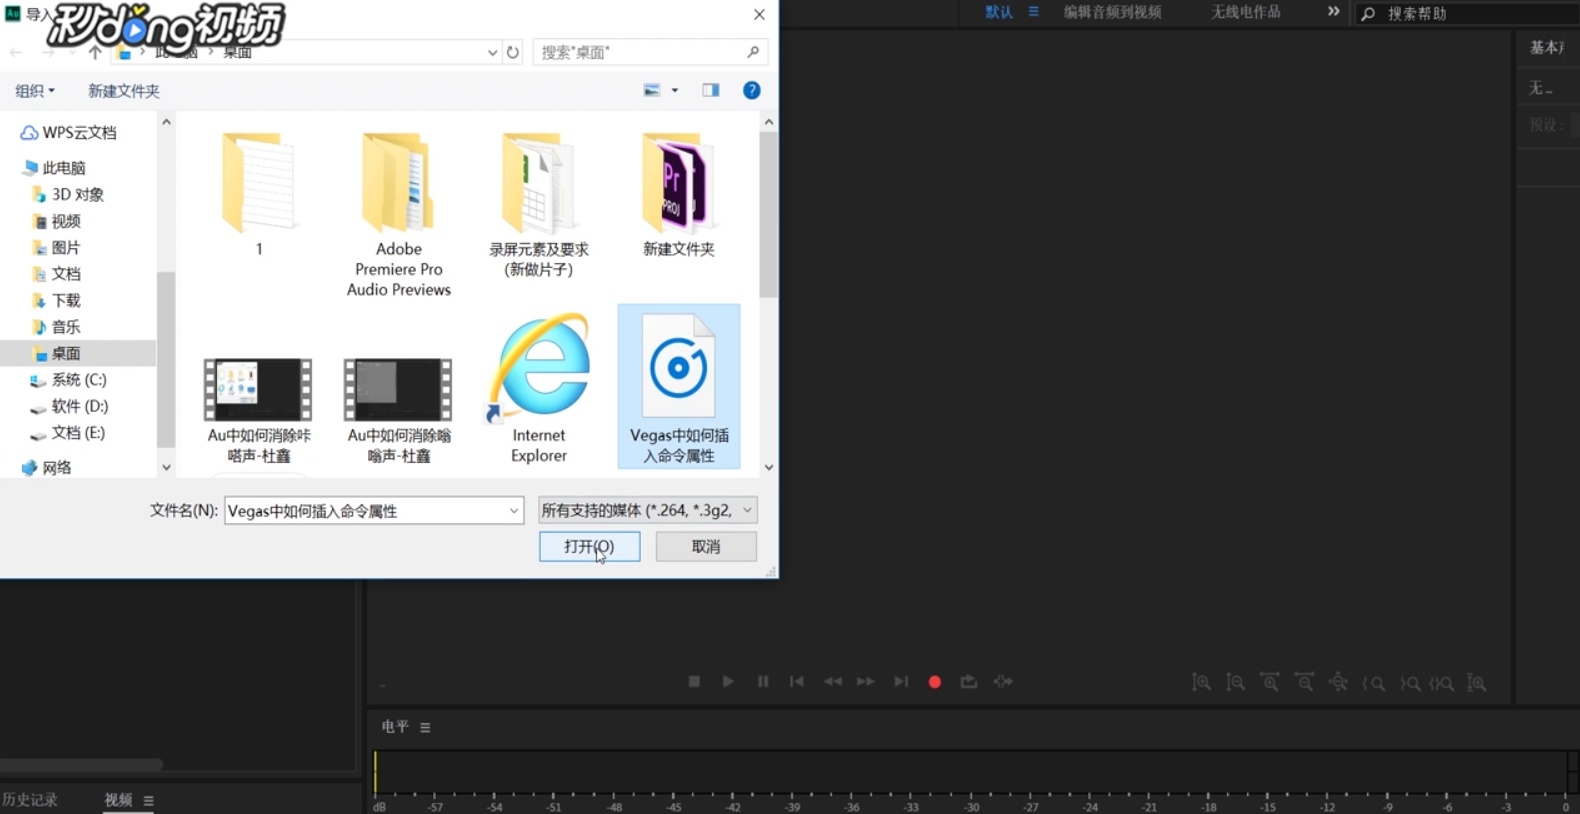The width and height of the screenshot is (1580, 814).
Task: Click the 搜索帮助 search field
Action: coord(1468,14)
